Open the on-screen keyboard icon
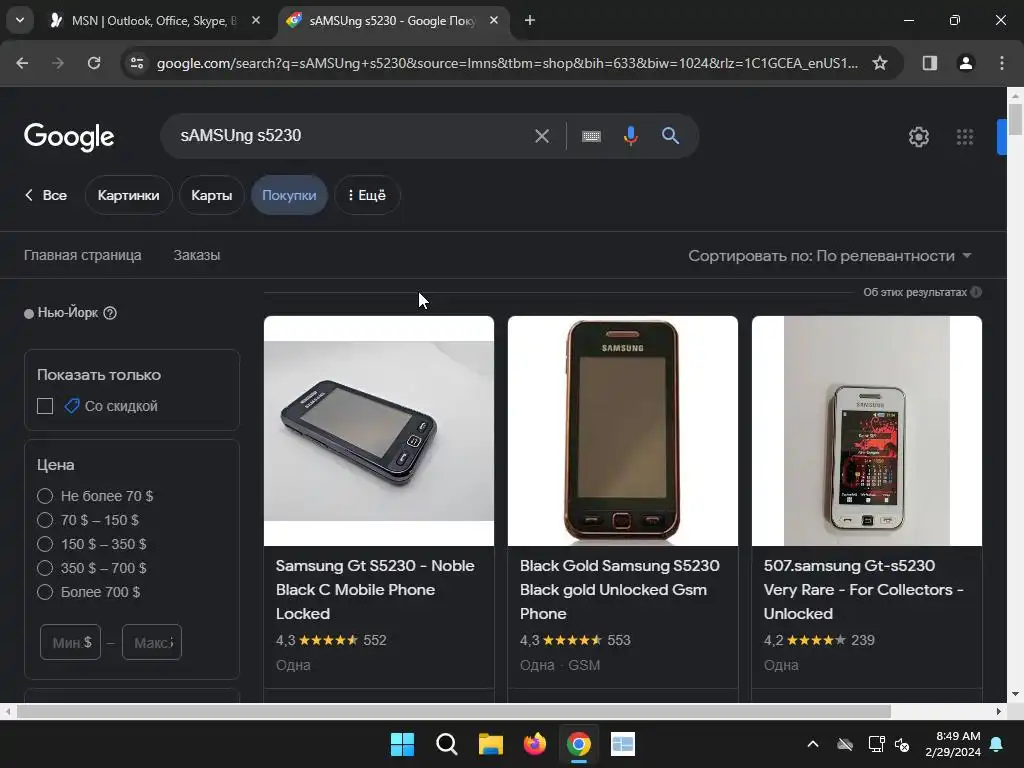Viewport: 1024px width, 768px height. tap(591, 136)
